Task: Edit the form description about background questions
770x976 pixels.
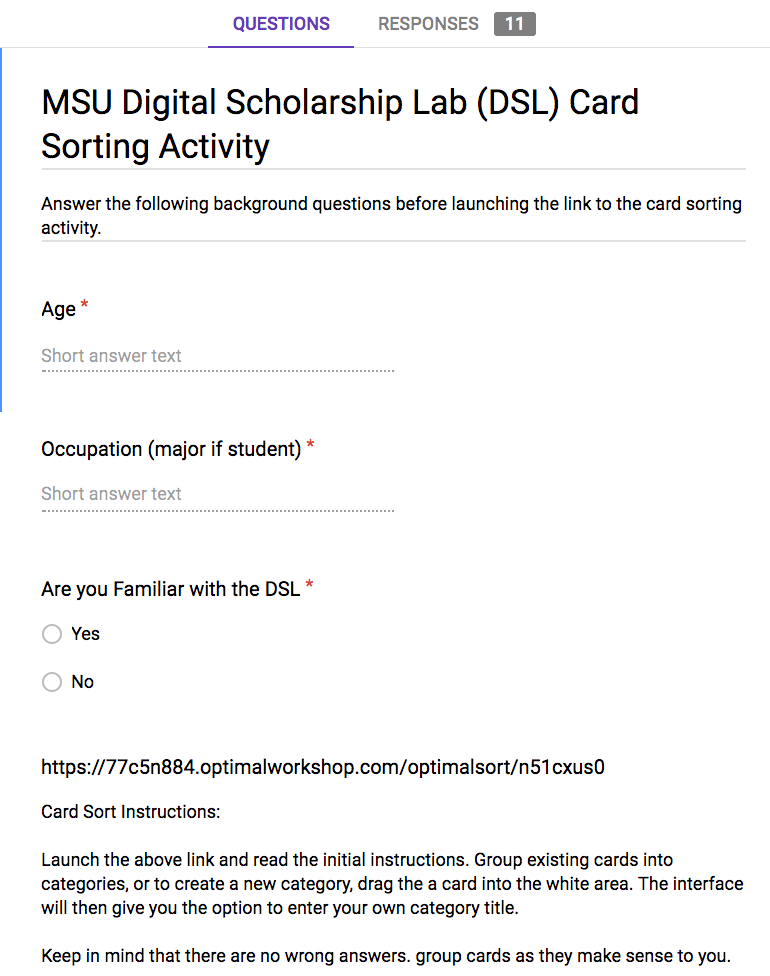Action: [x=392, y=215]
